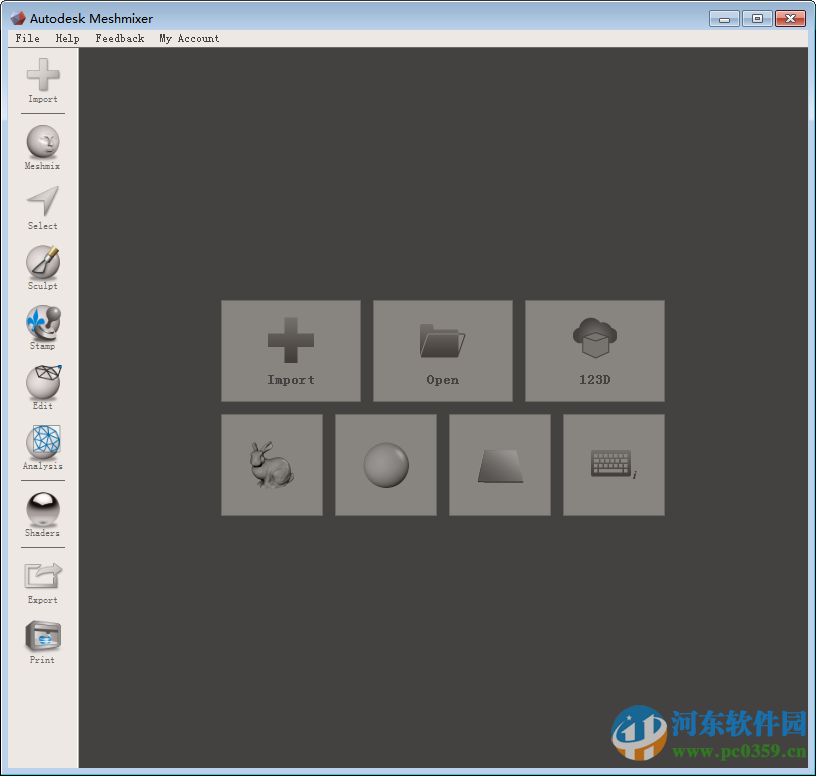
Task: Open the Print tool
Action: (43, 642)
